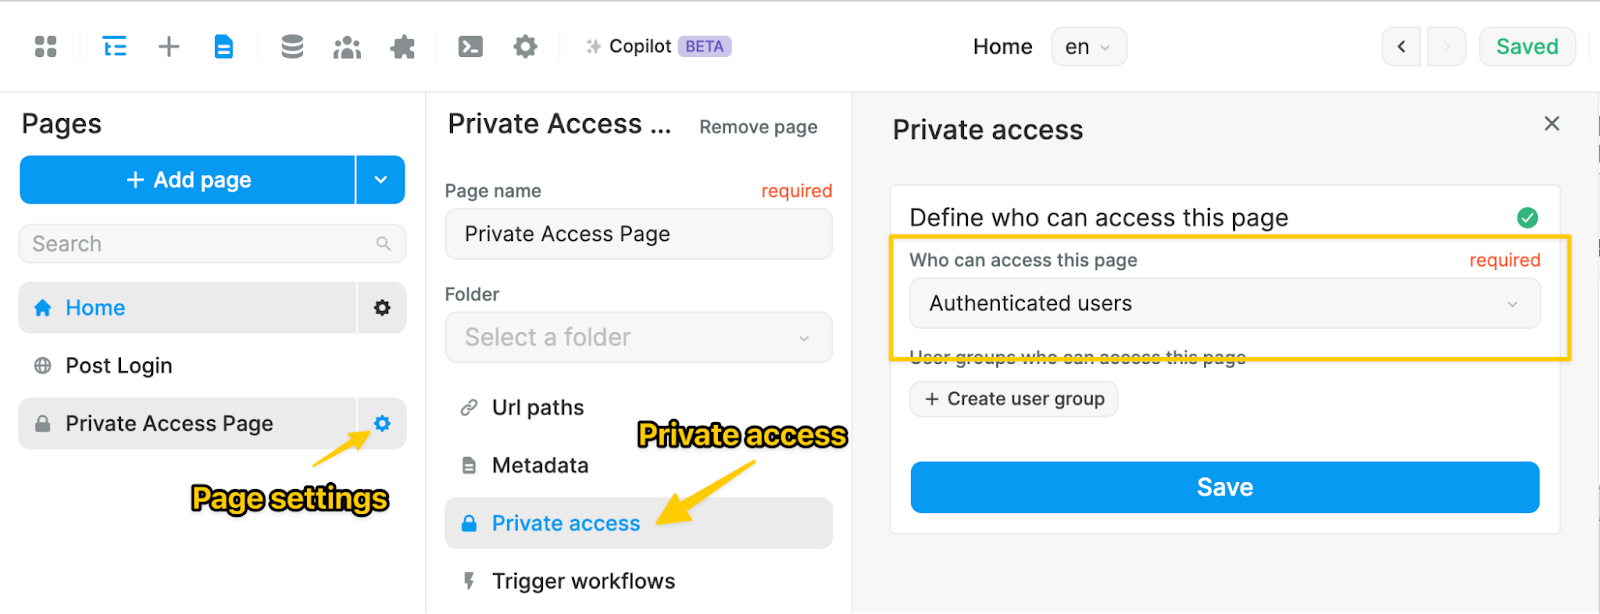Click Remove page
1600x614 pixels.
pyautogui.click(x=757, y=127)
